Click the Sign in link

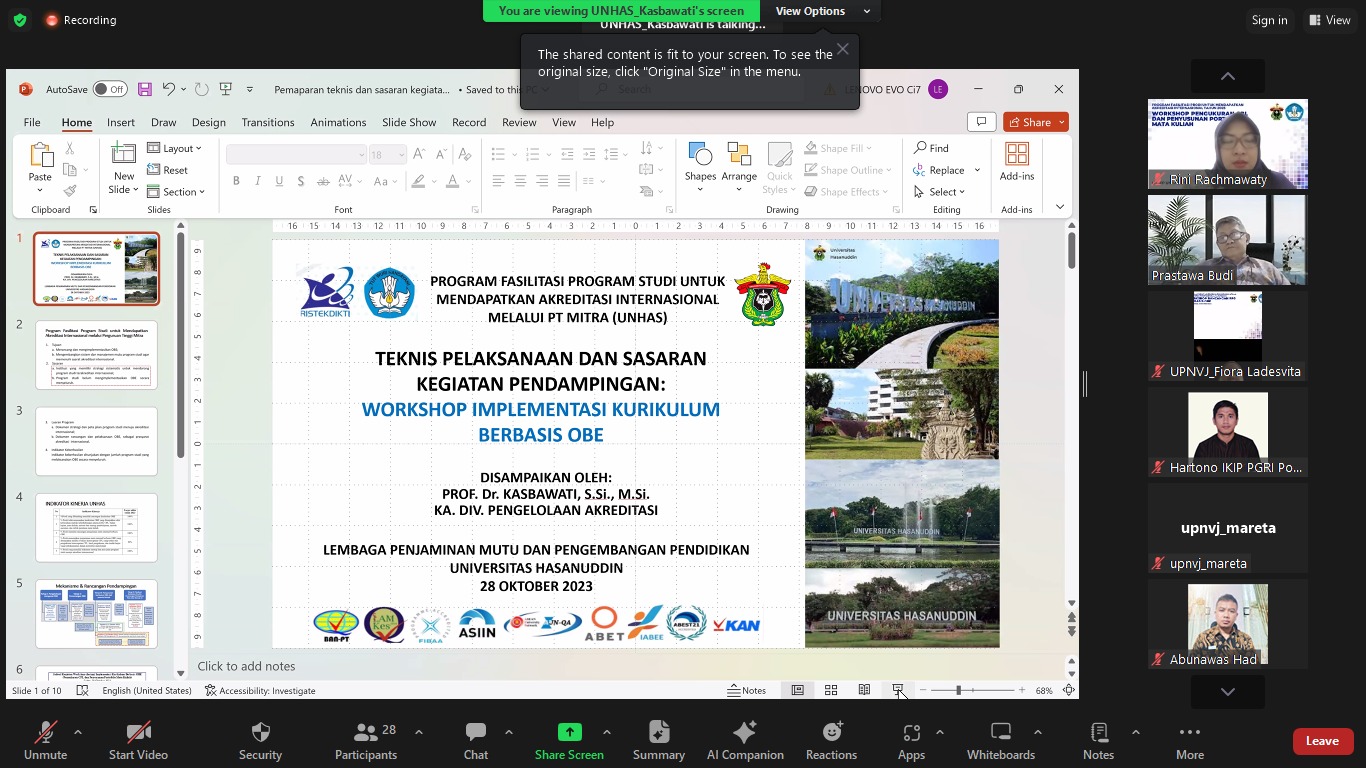tap(1269, 20)
